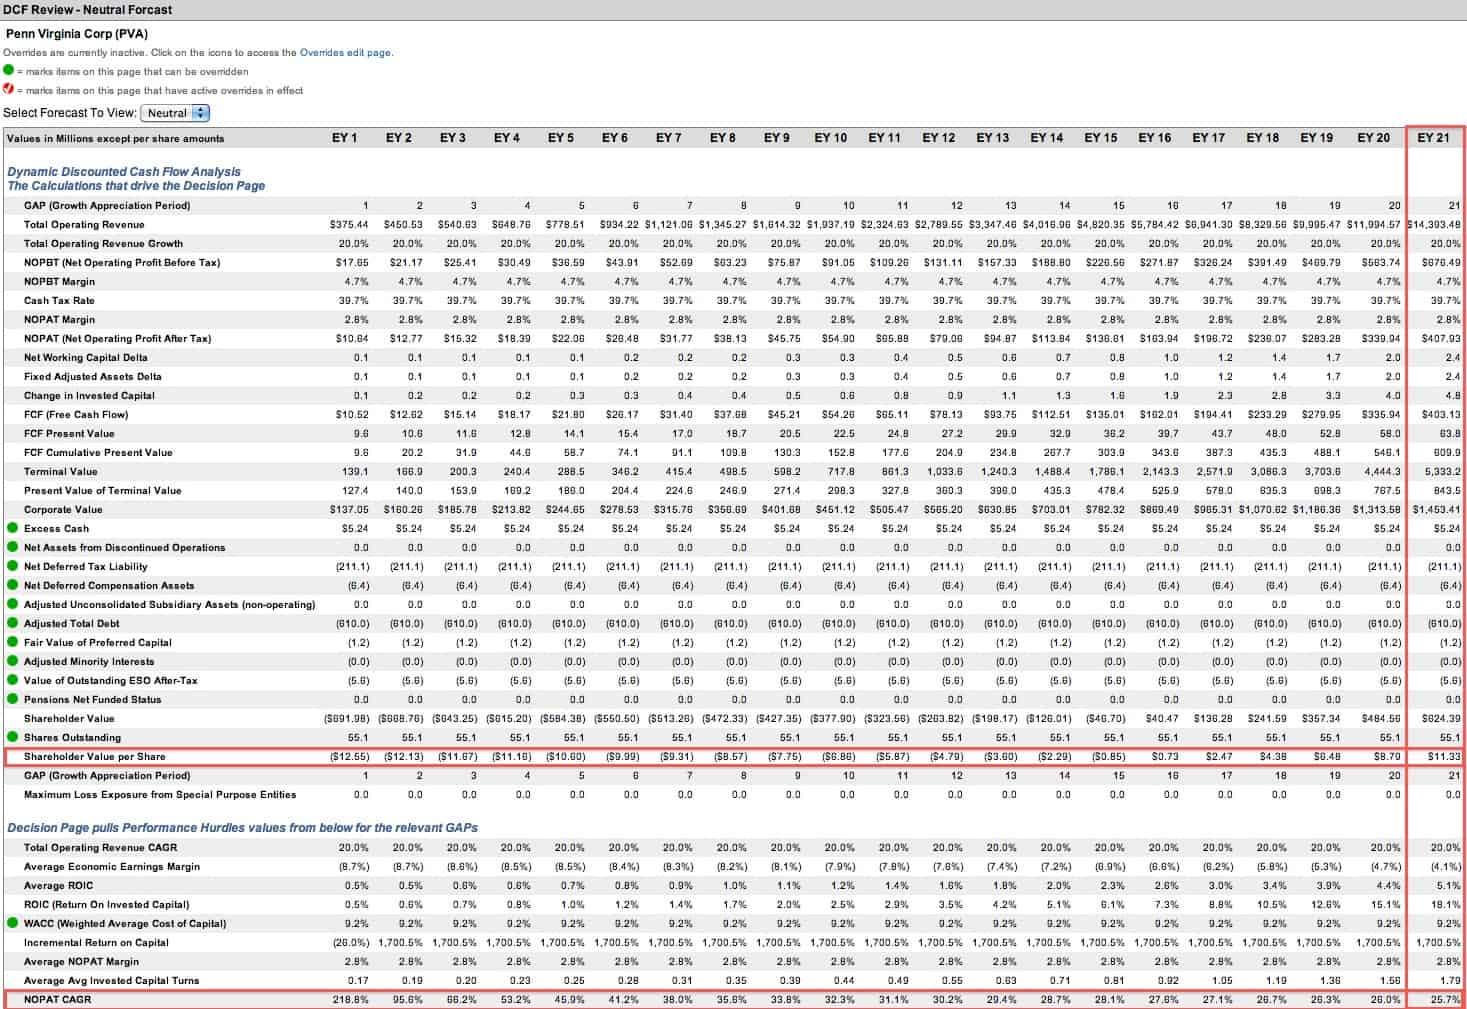Click EY 1 Corporate Value $137.05
1467x1009 pixels.
coord(349,509)
